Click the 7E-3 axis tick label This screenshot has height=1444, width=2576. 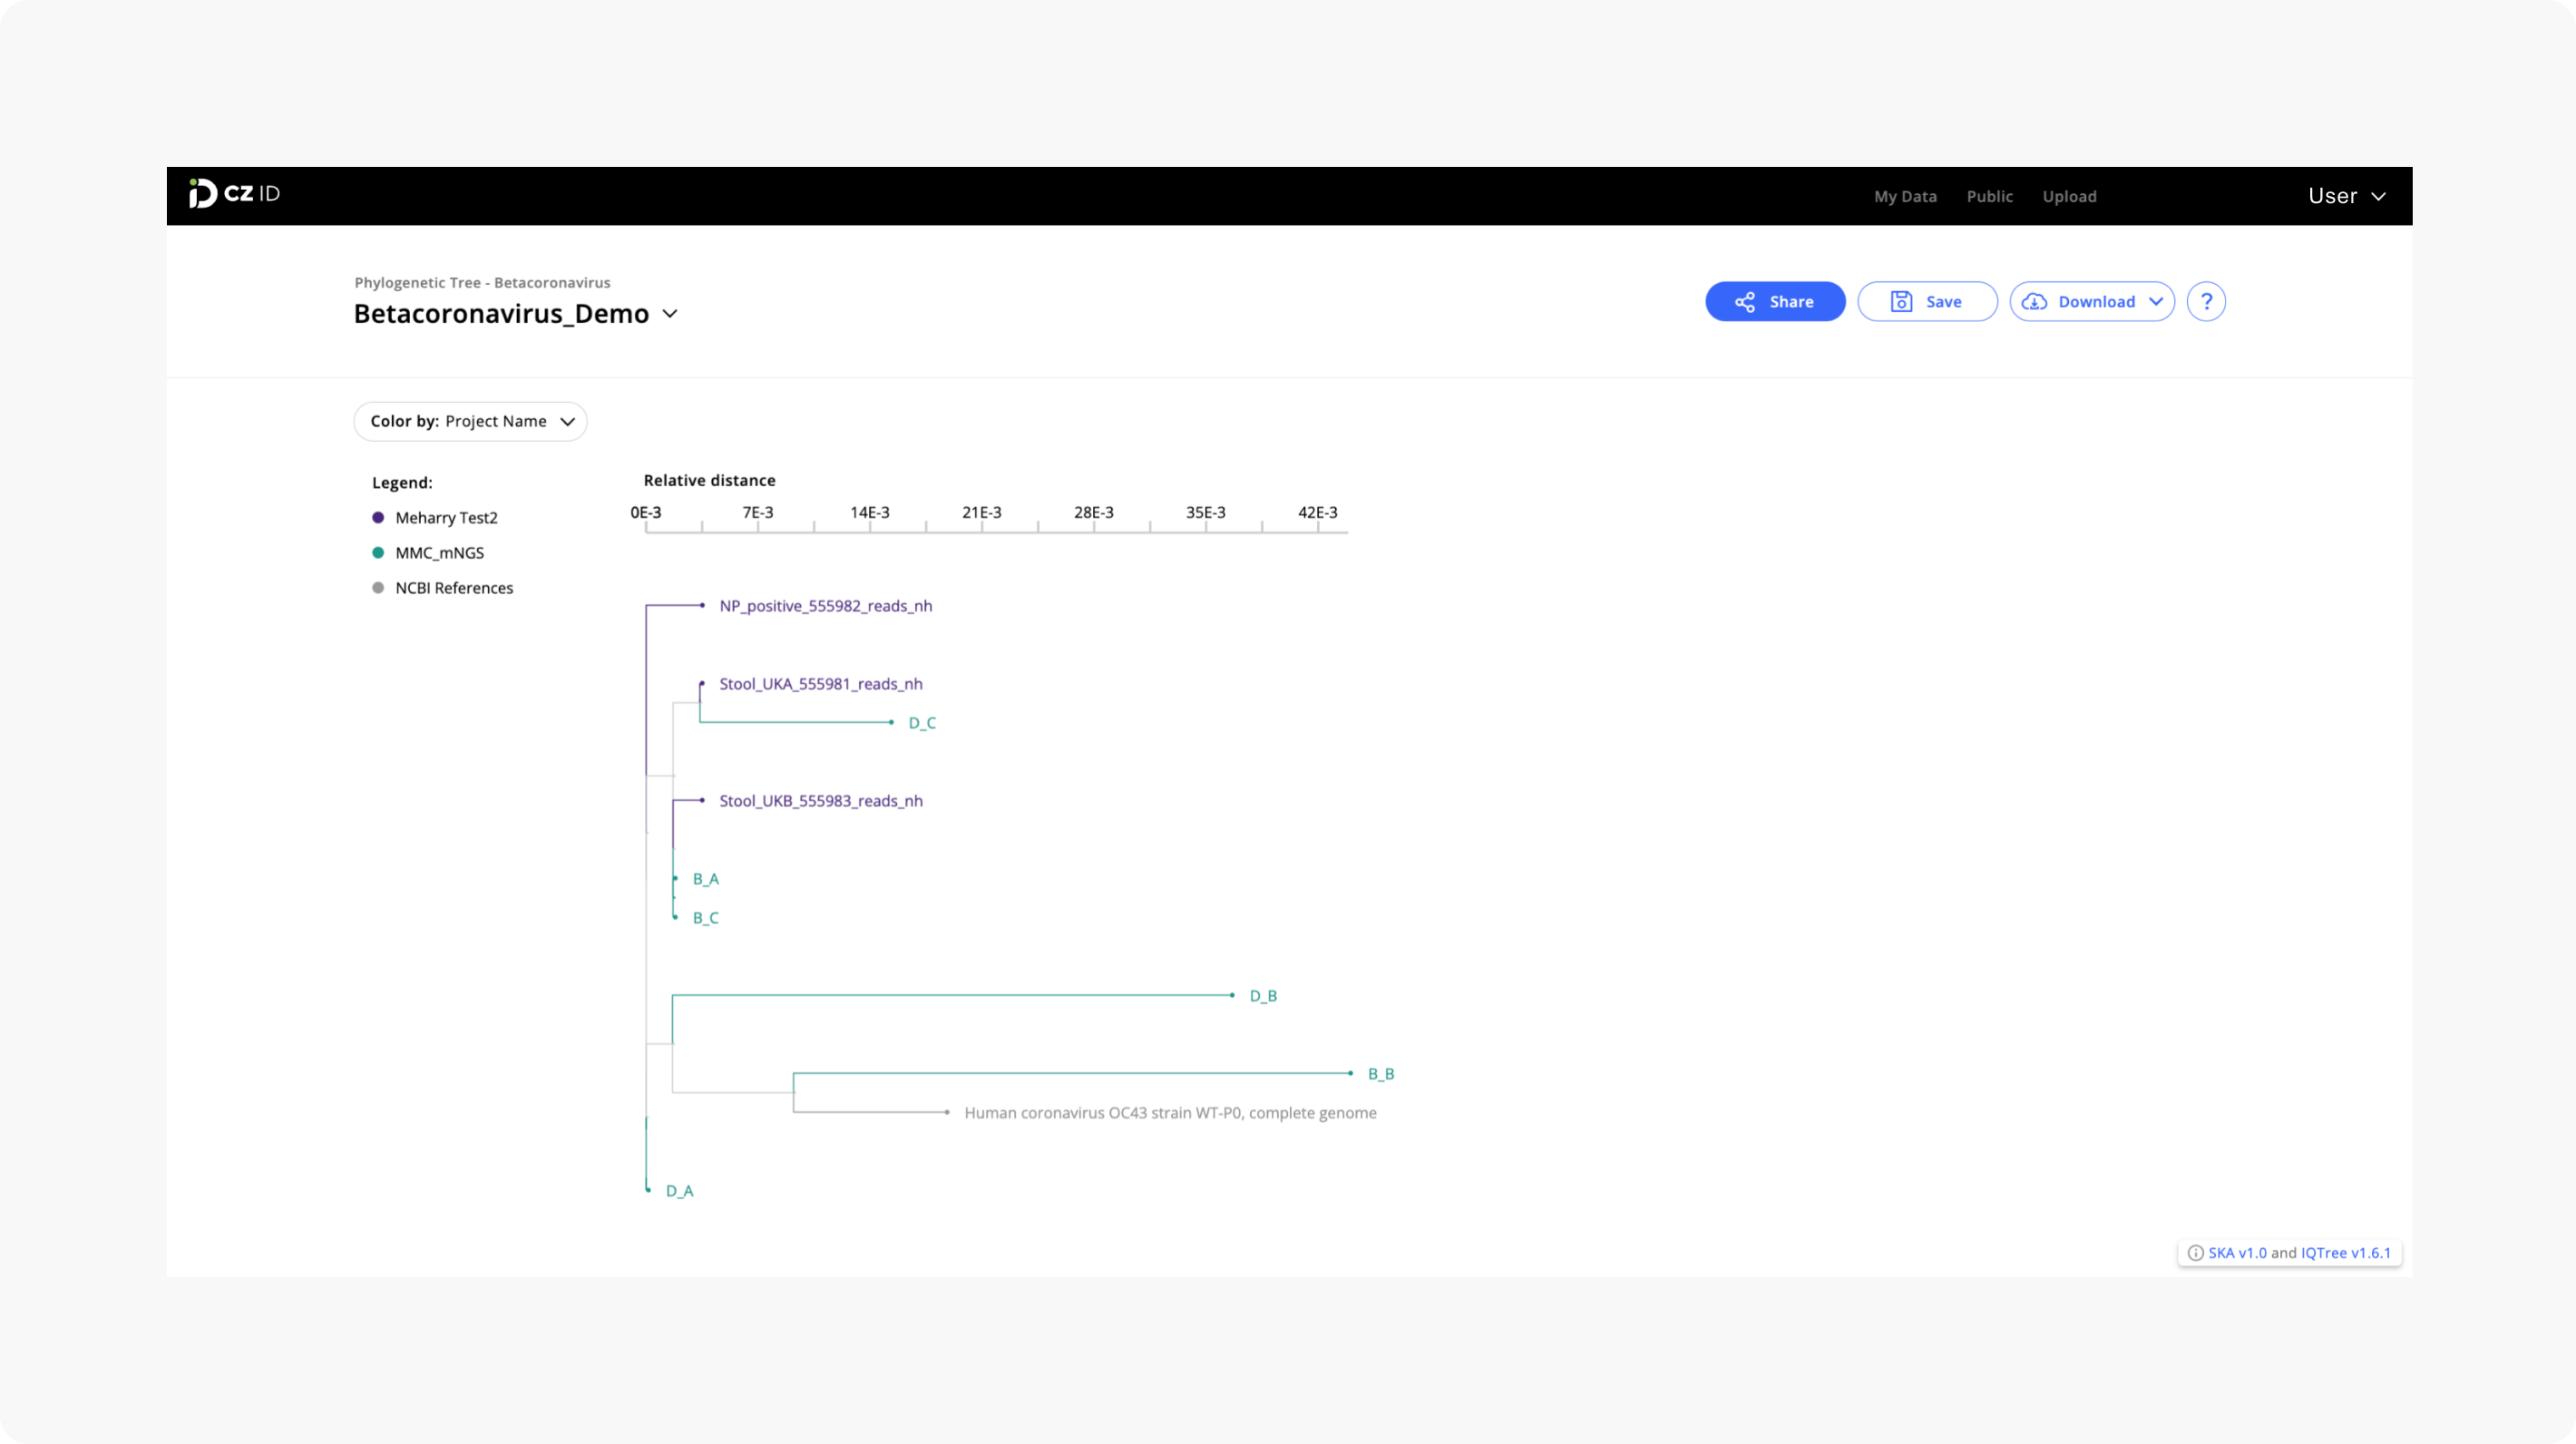click(757, 512)
